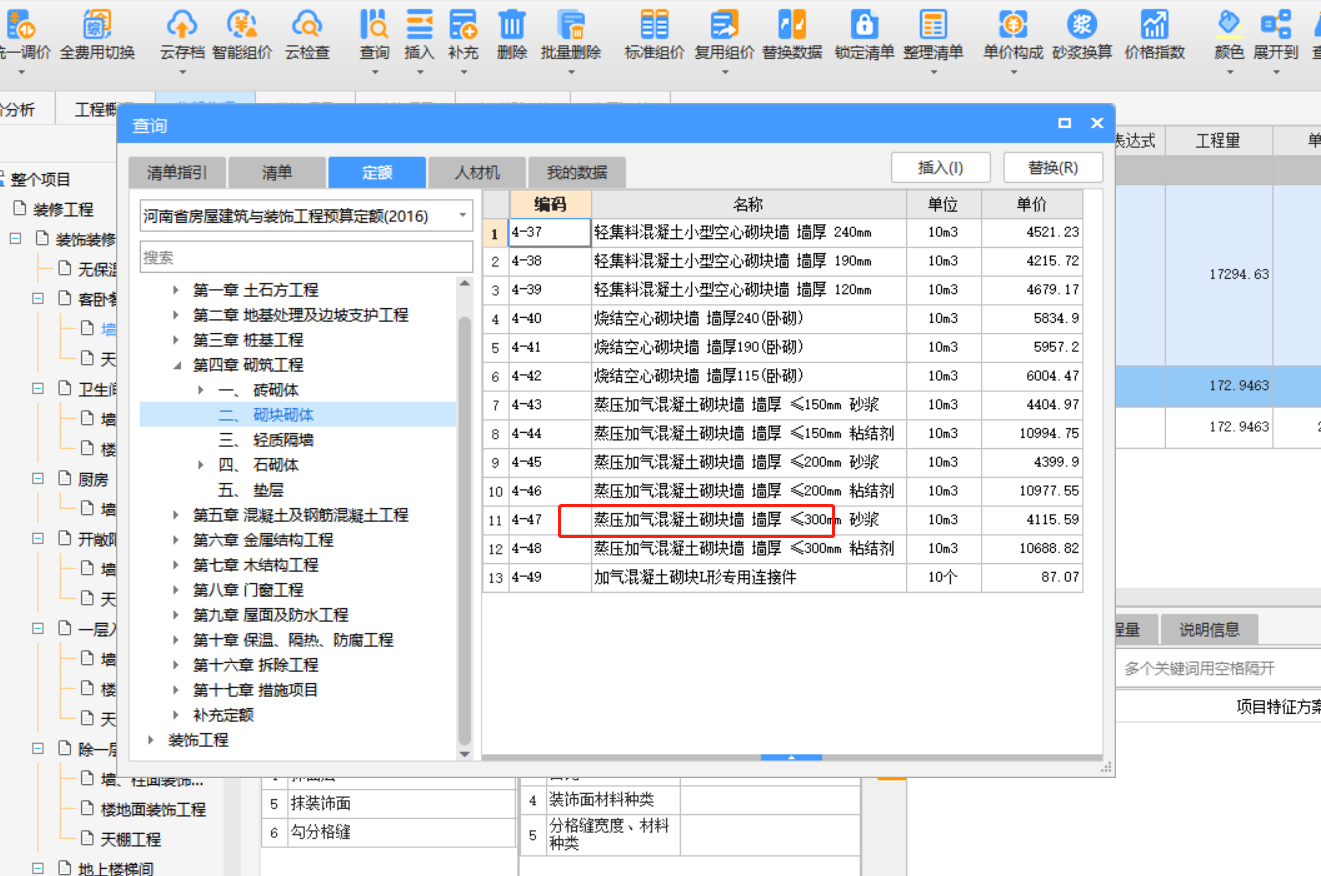Image resolution: width=1321 pixels, height=876 pixels.
Task: Expand 补充定额 tree node
Action: (x=176, y=715)
